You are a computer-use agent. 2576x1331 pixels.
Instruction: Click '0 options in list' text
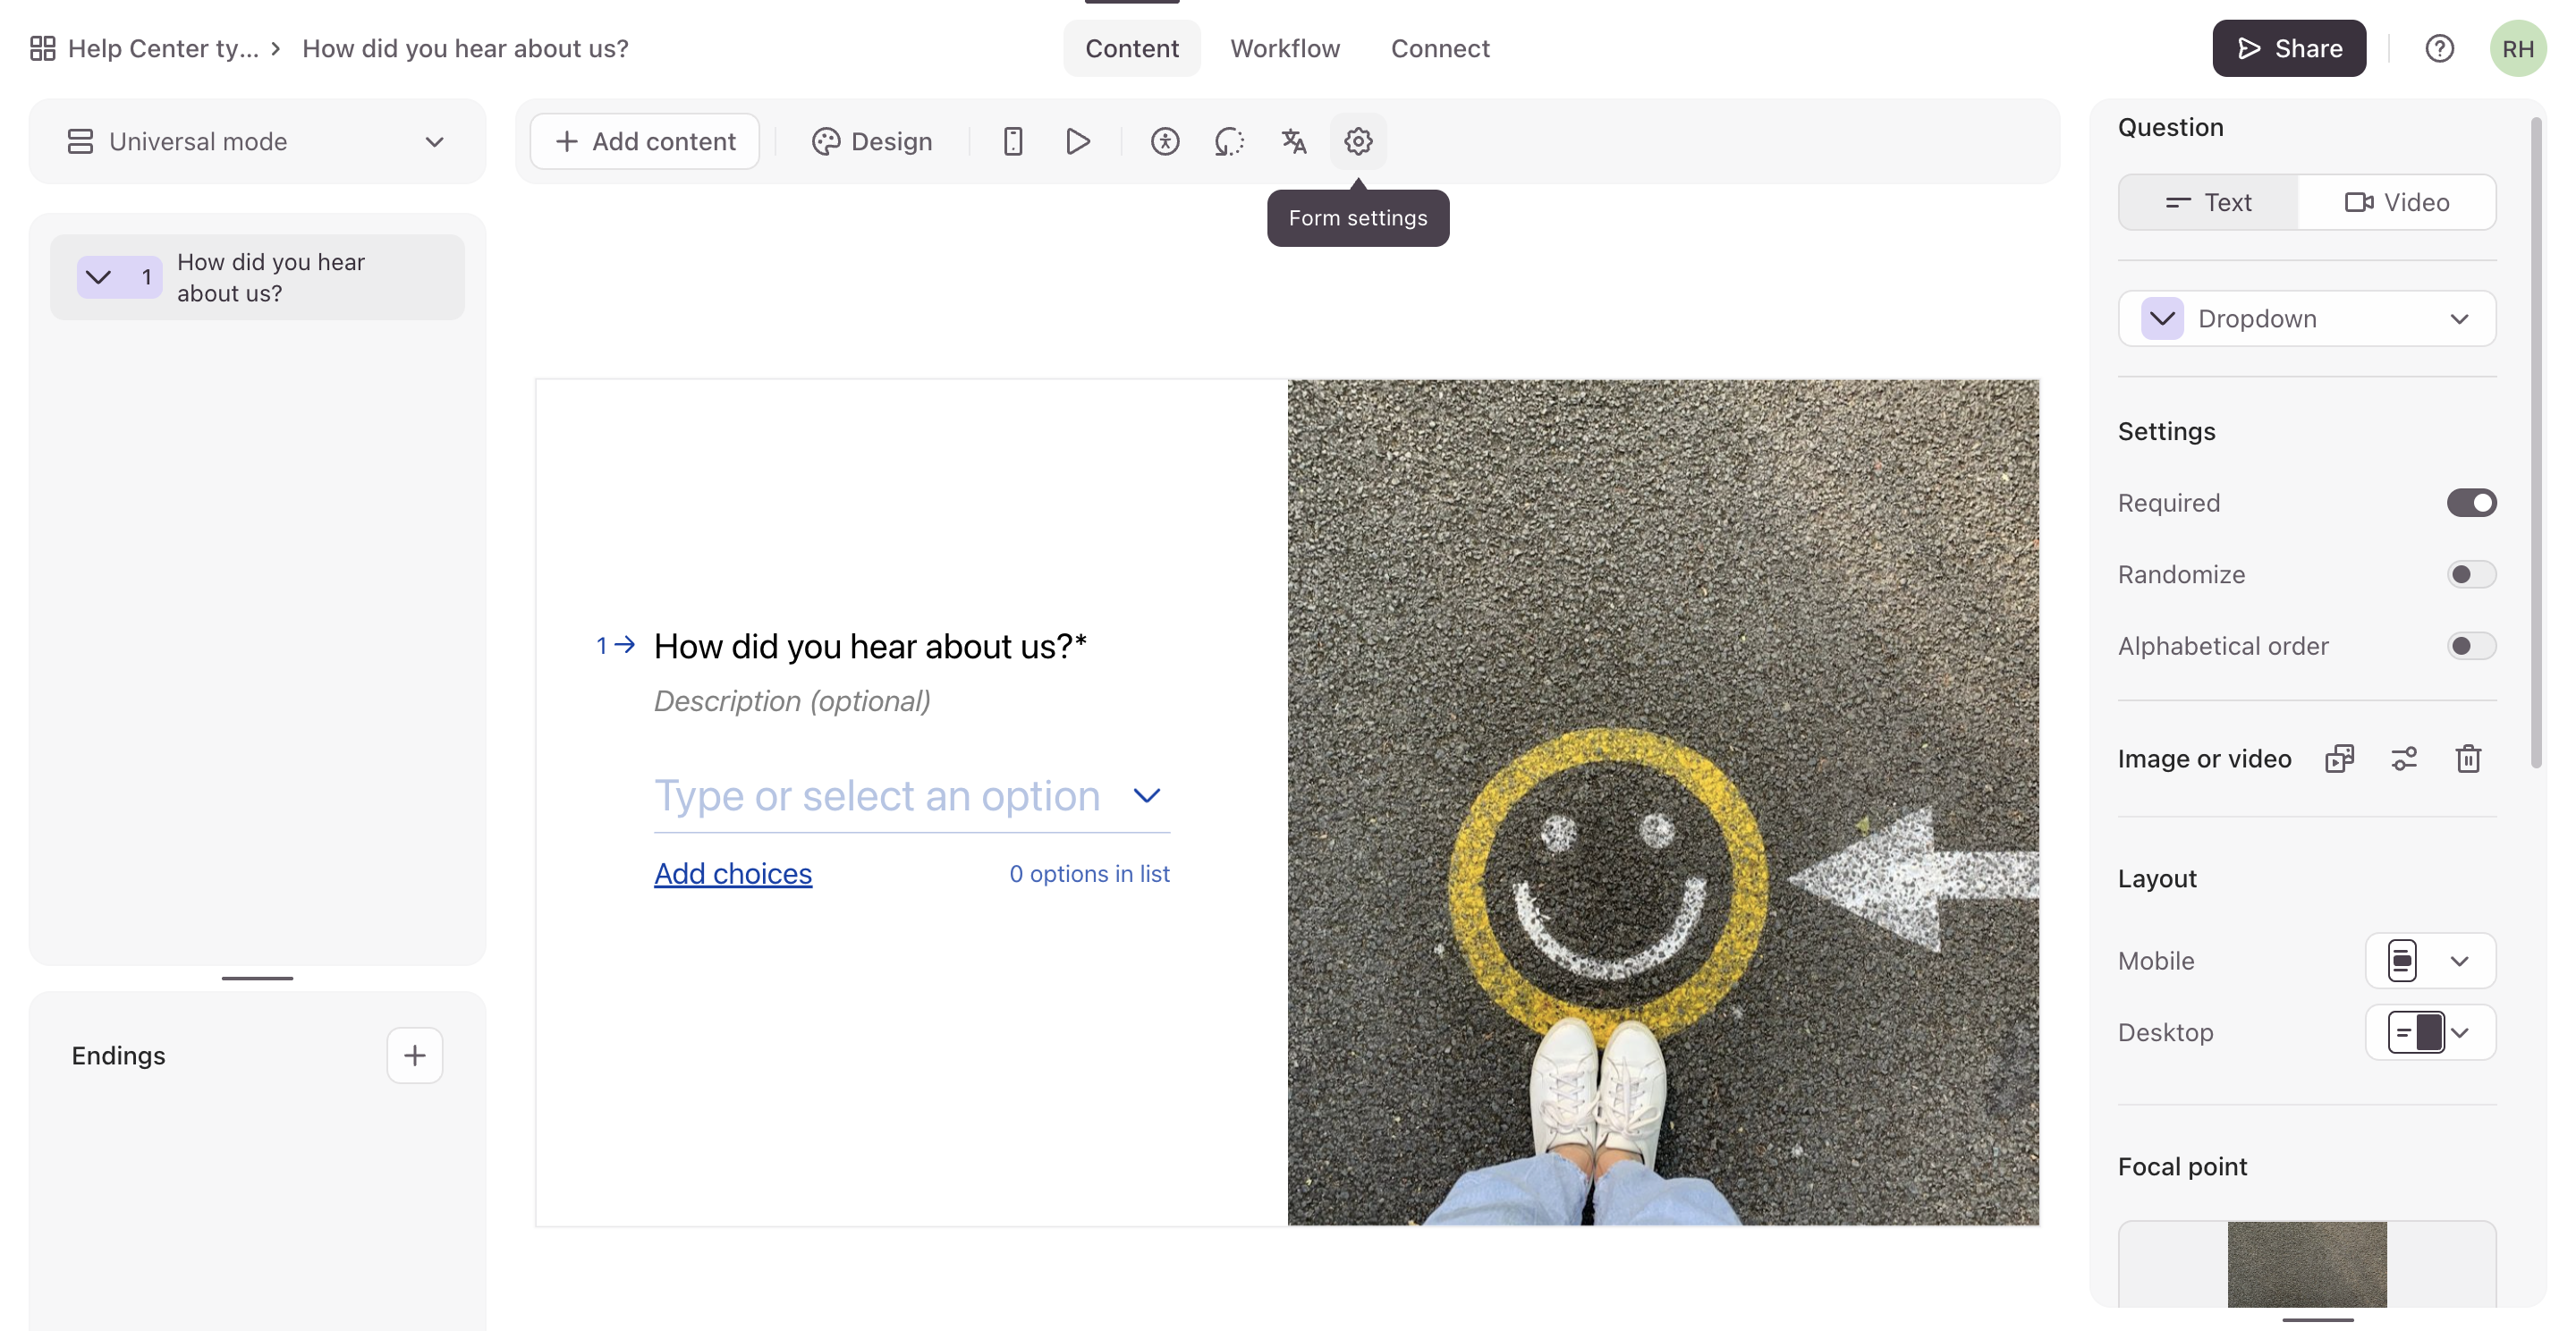coord(1088,873)
